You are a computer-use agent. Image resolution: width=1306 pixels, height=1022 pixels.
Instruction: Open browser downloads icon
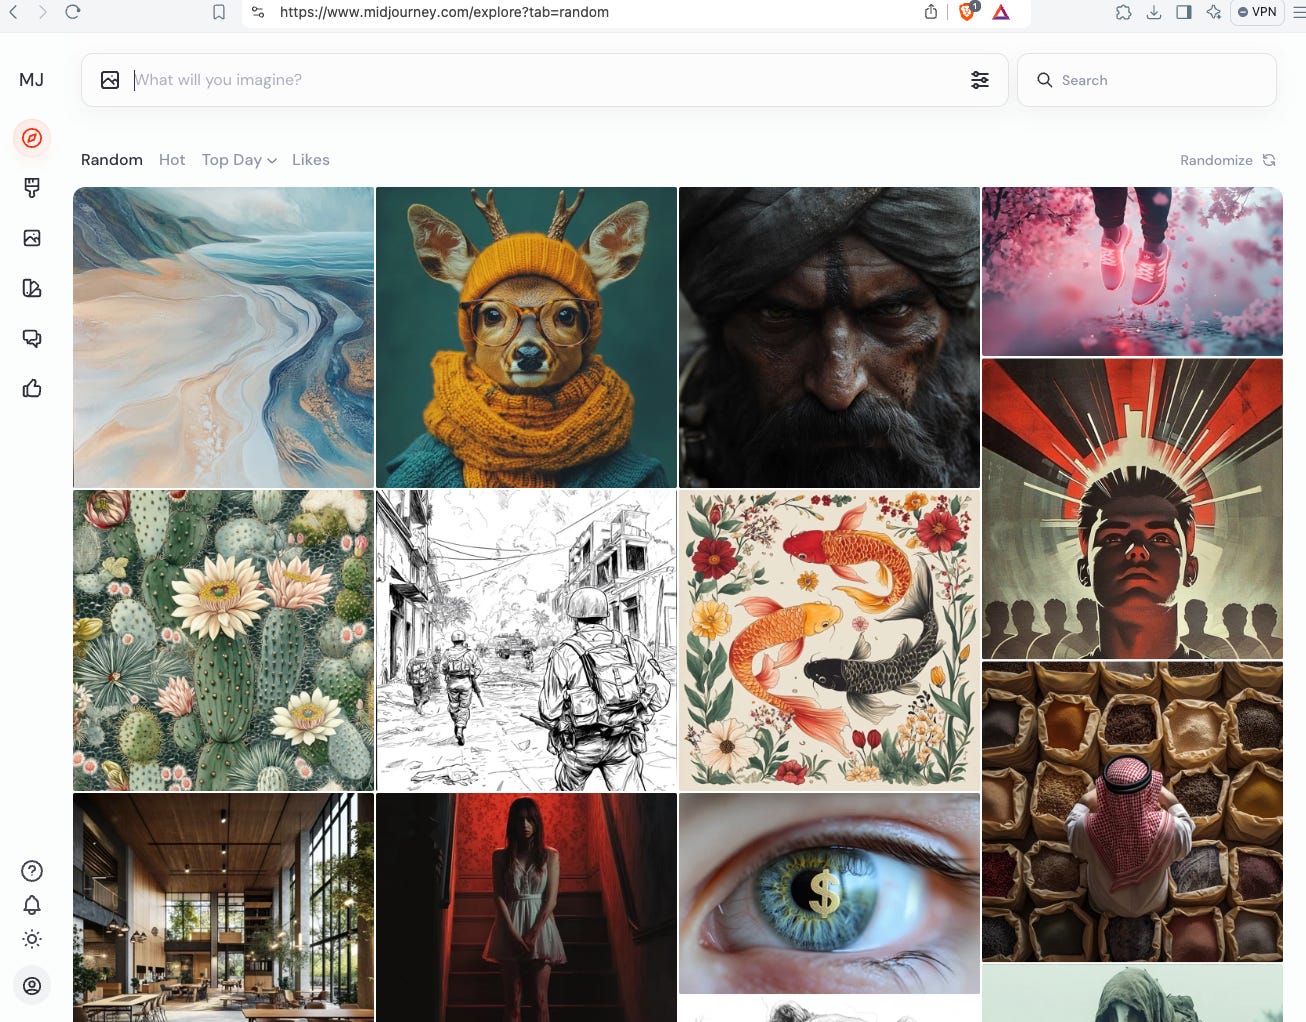click(1154, 12)
